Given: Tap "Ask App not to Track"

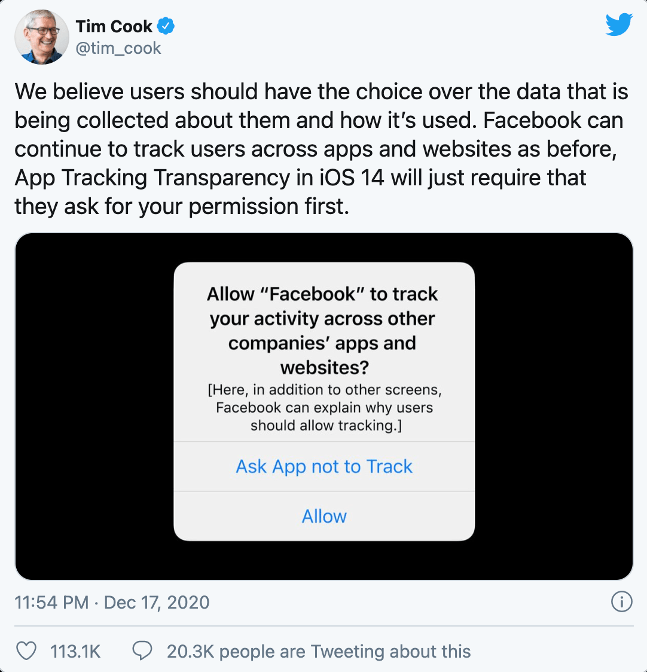Looking at the screenshot, I should click(324, 466).
